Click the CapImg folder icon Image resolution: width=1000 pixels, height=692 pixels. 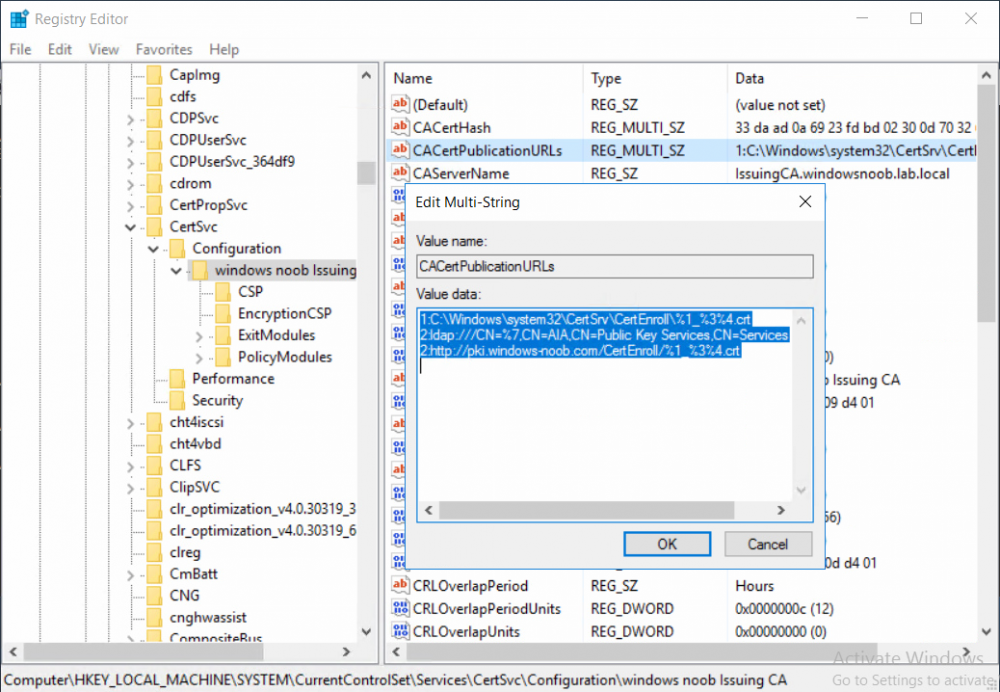154,75
